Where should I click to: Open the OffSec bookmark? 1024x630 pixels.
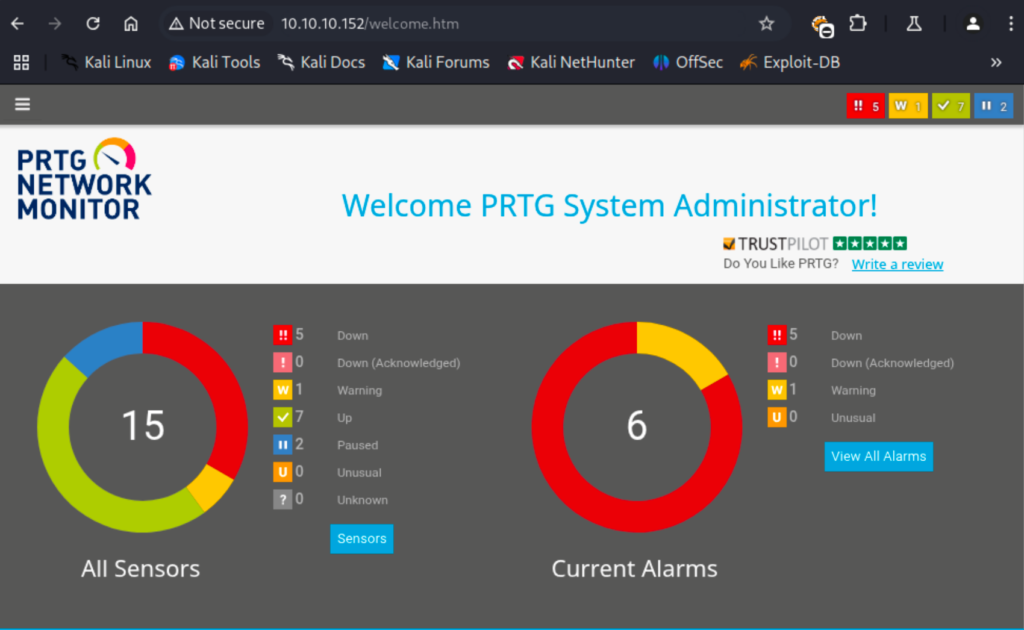[688, 63]
